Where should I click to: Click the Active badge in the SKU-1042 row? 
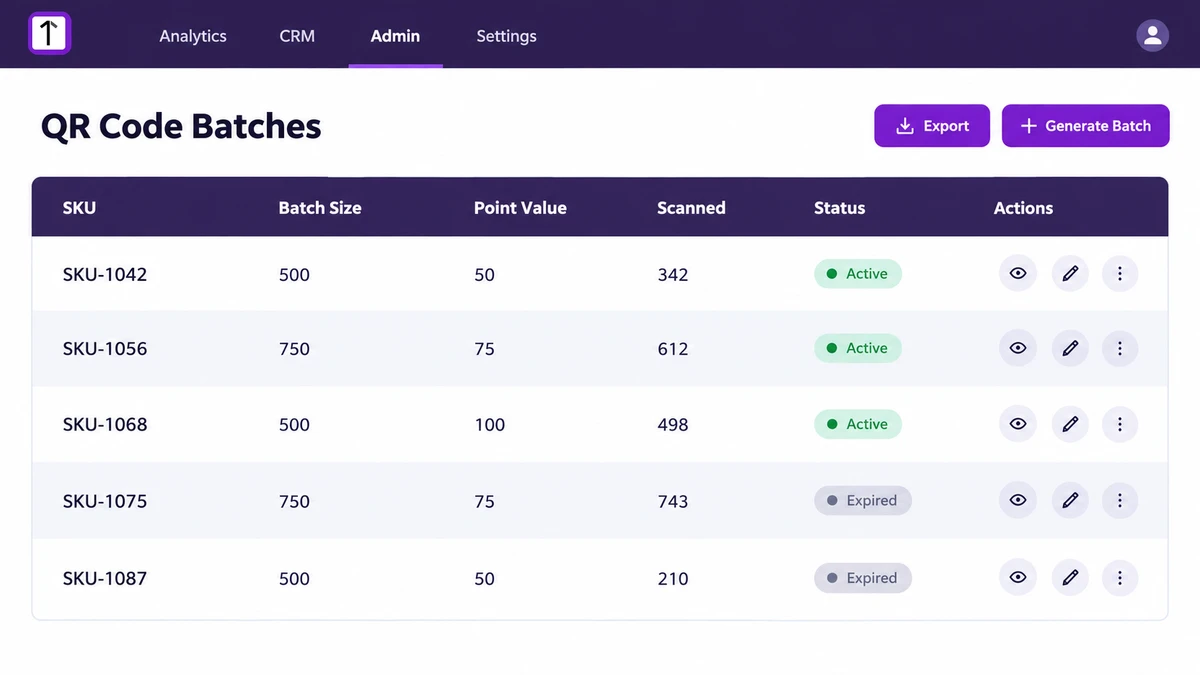858,274
